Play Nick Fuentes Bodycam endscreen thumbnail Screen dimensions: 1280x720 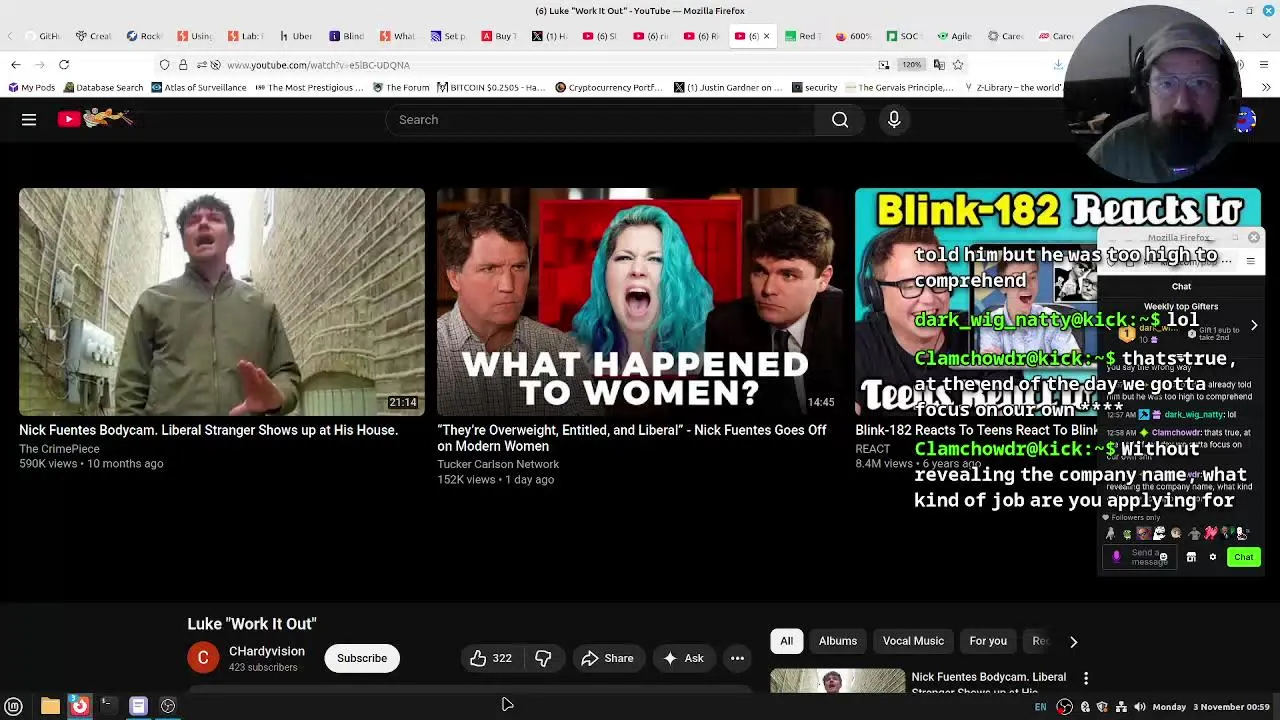222,302
